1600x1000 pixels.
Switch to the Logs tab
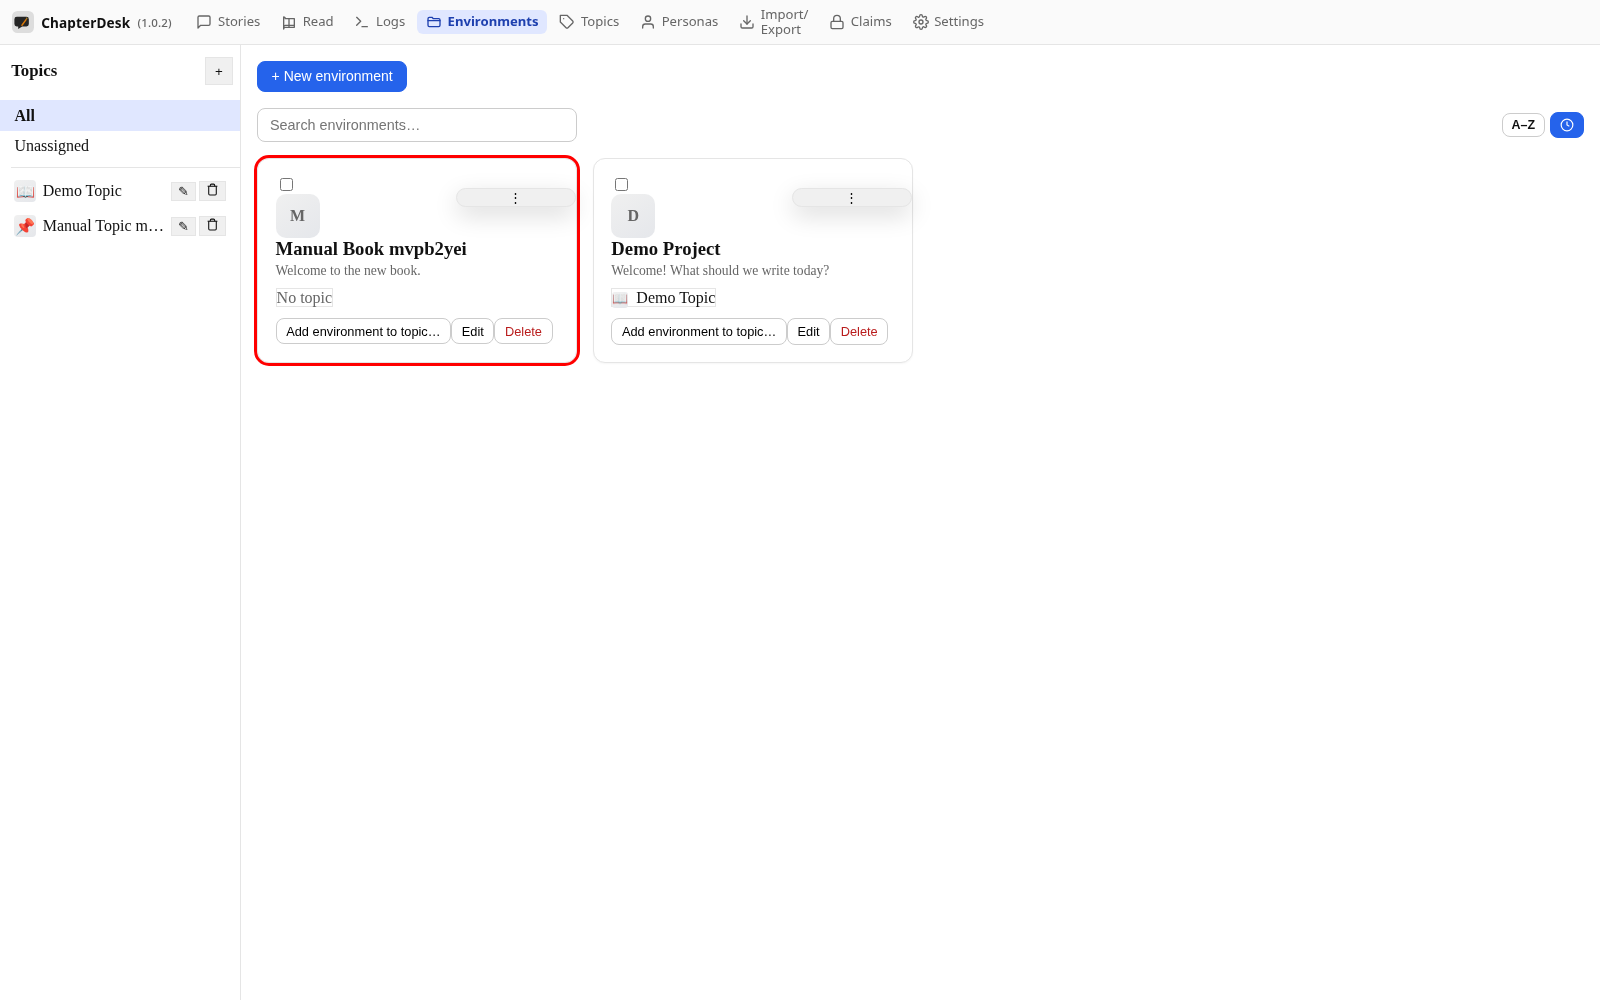point(380,22)
